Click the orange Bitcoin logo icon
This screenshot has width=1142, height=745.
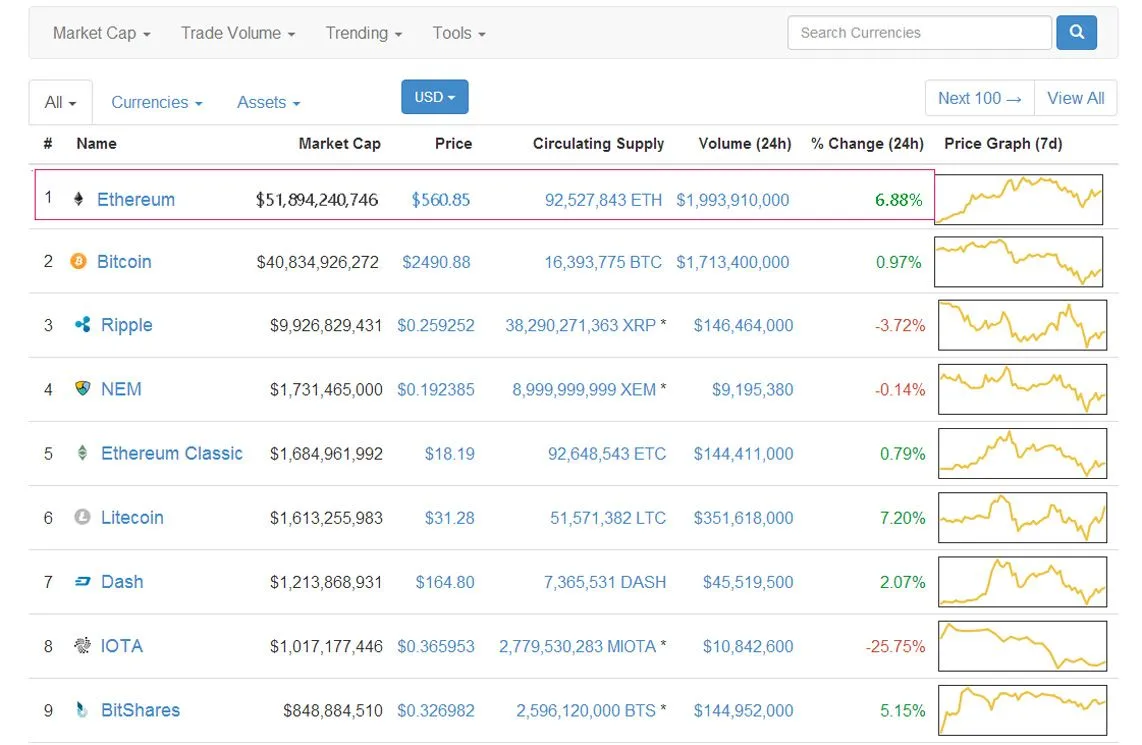pyautogui.click(x=79, y=261)
